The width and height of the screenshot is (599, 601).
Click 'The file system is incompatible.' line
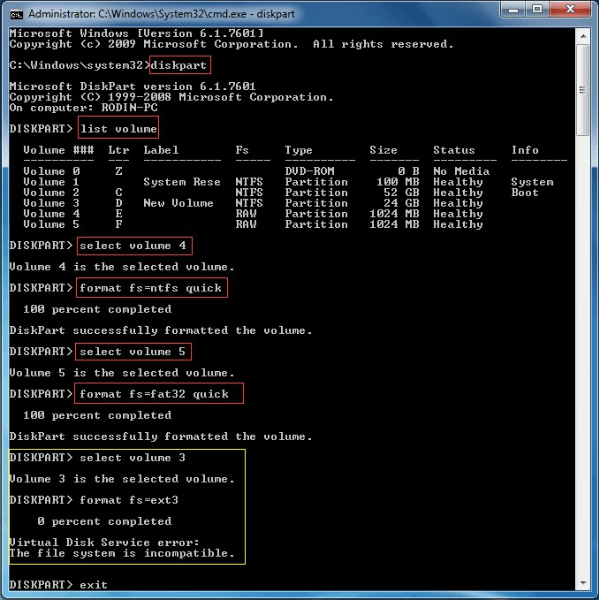coord(122,553)
